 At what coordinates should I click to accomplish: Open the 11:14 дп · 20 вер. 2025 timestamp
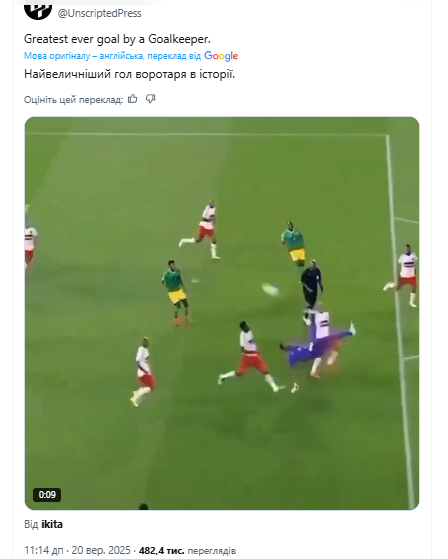(x=77, y=550)
